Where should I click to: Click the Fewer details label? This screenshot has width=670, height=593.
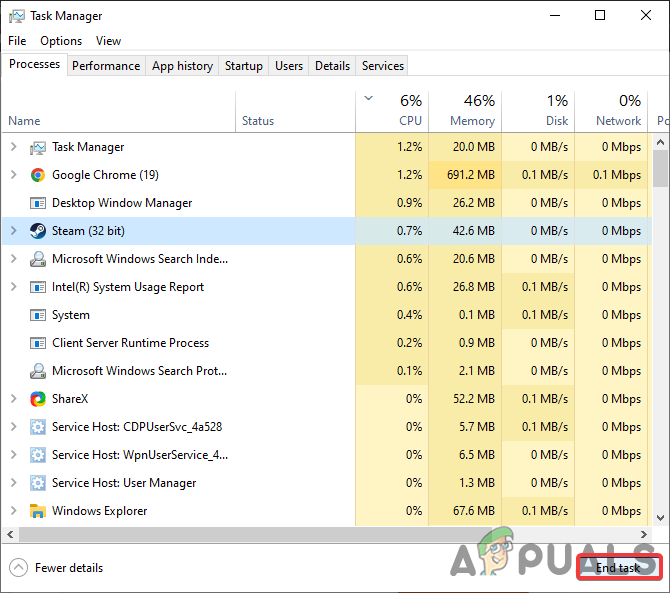click(69, 568)
